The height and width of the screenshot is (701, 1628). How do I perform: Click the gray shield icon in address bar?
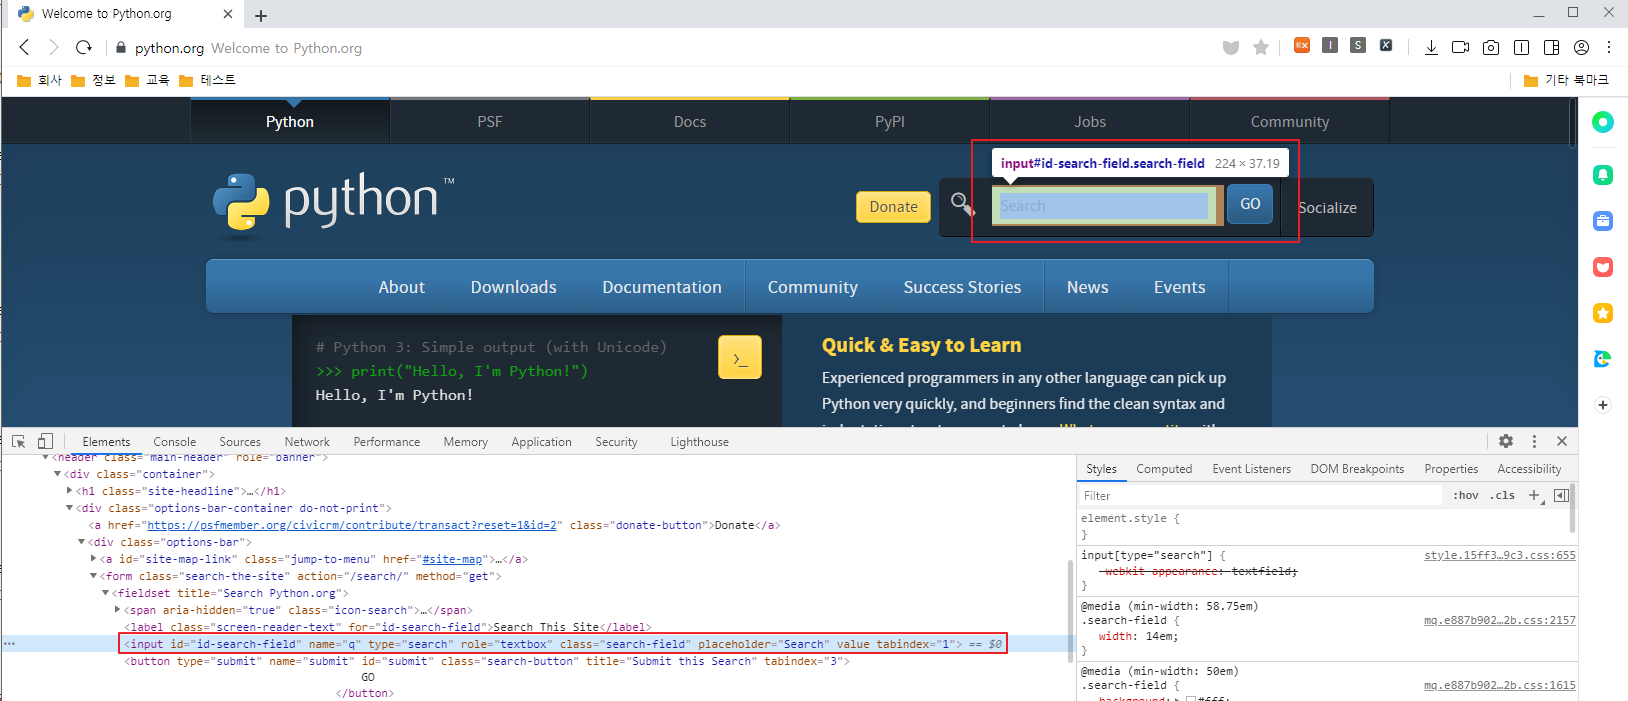1231,47
